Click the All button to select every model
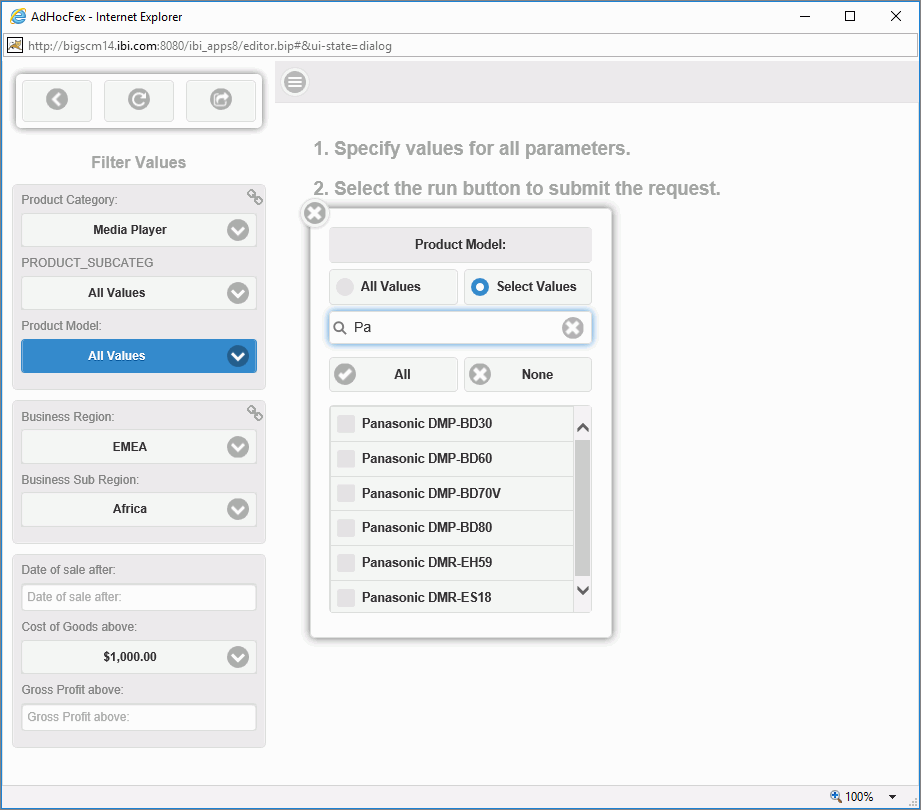The width and height of the screenshot is (921, 810). point(393,374)
